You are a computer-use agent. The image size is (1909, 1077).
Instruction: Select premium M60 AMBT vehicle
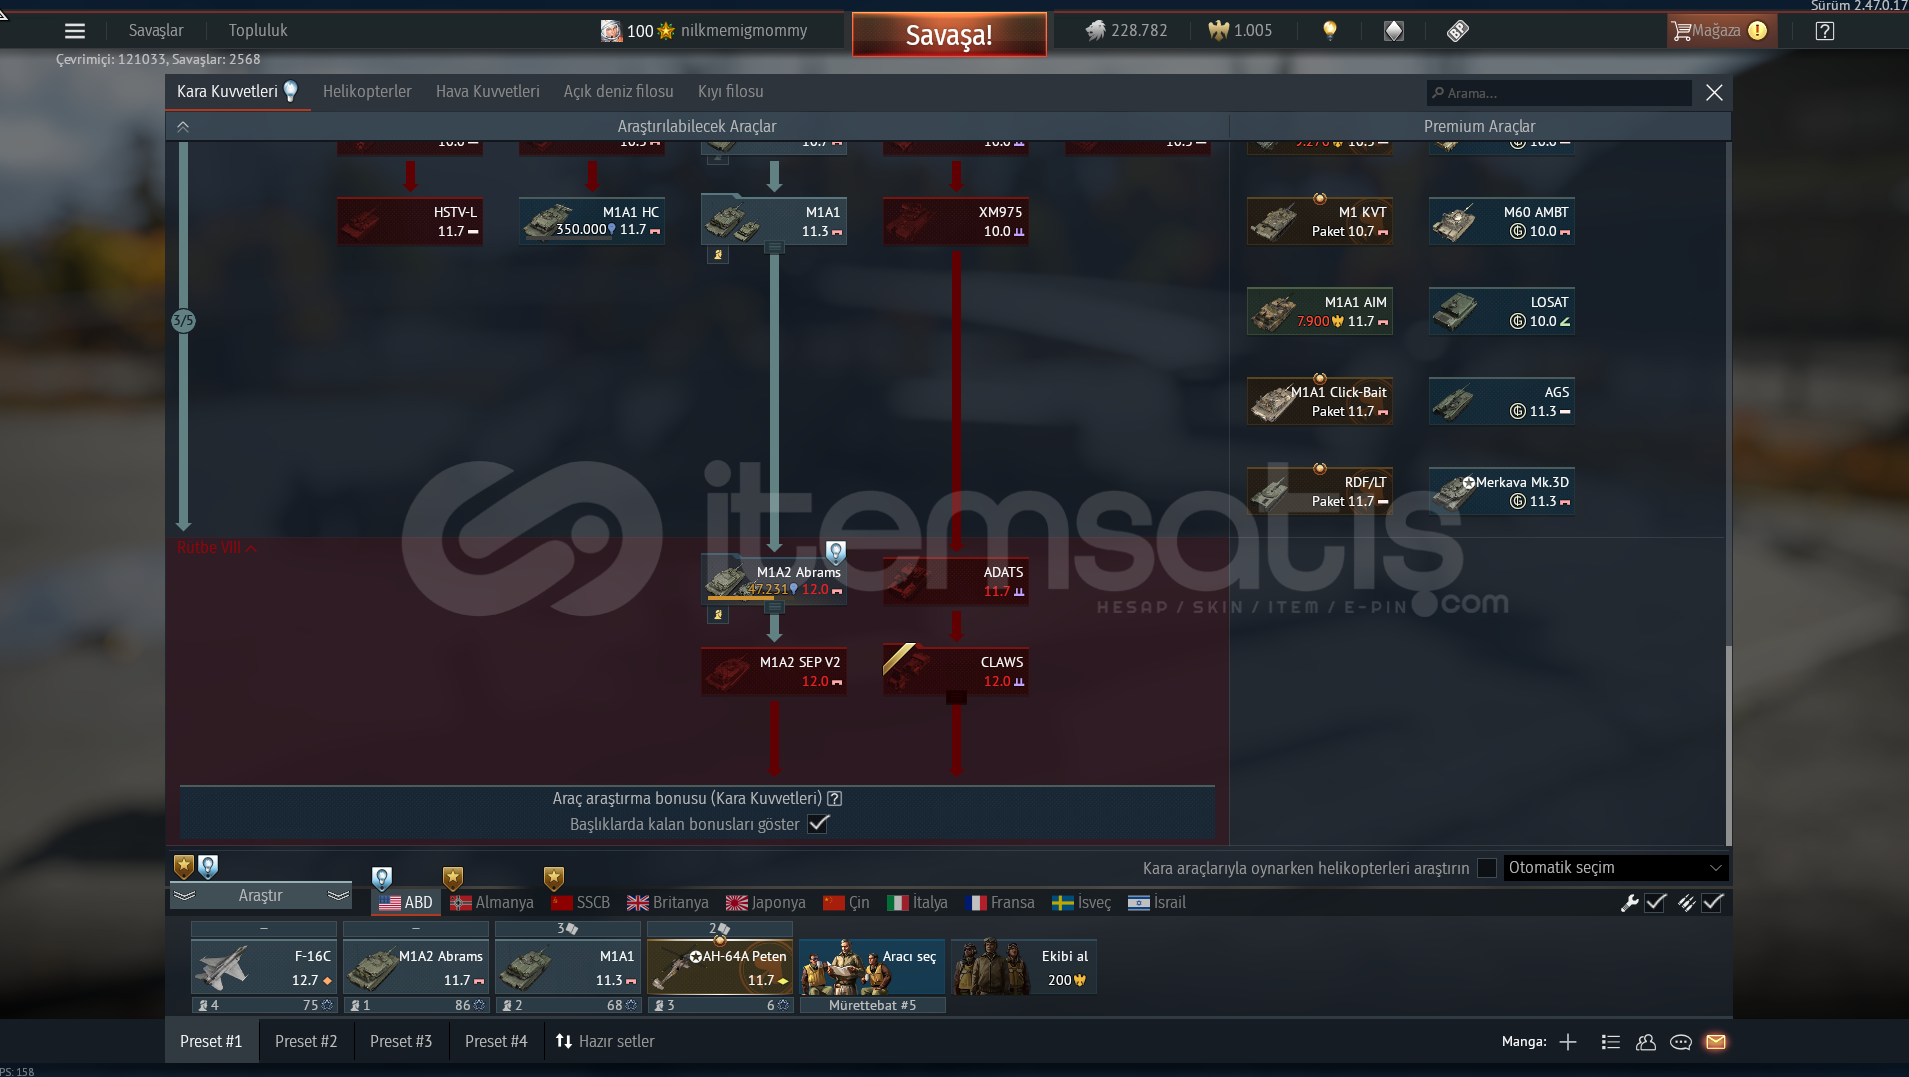click(x=1502, y=221)
